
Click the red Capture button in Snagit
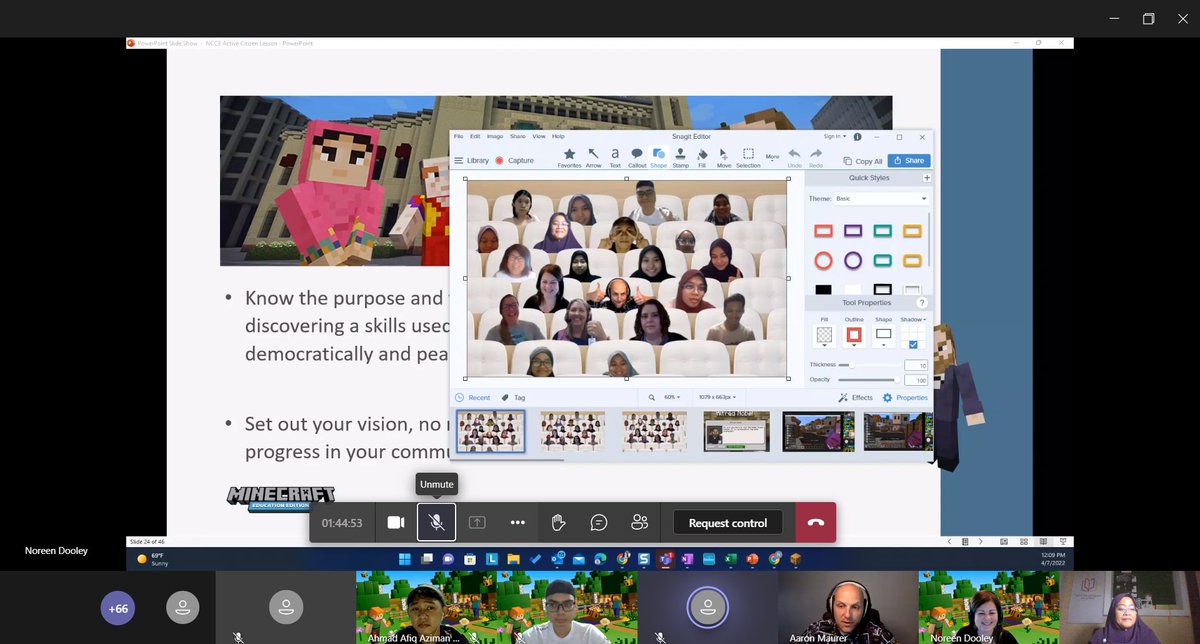515,160
